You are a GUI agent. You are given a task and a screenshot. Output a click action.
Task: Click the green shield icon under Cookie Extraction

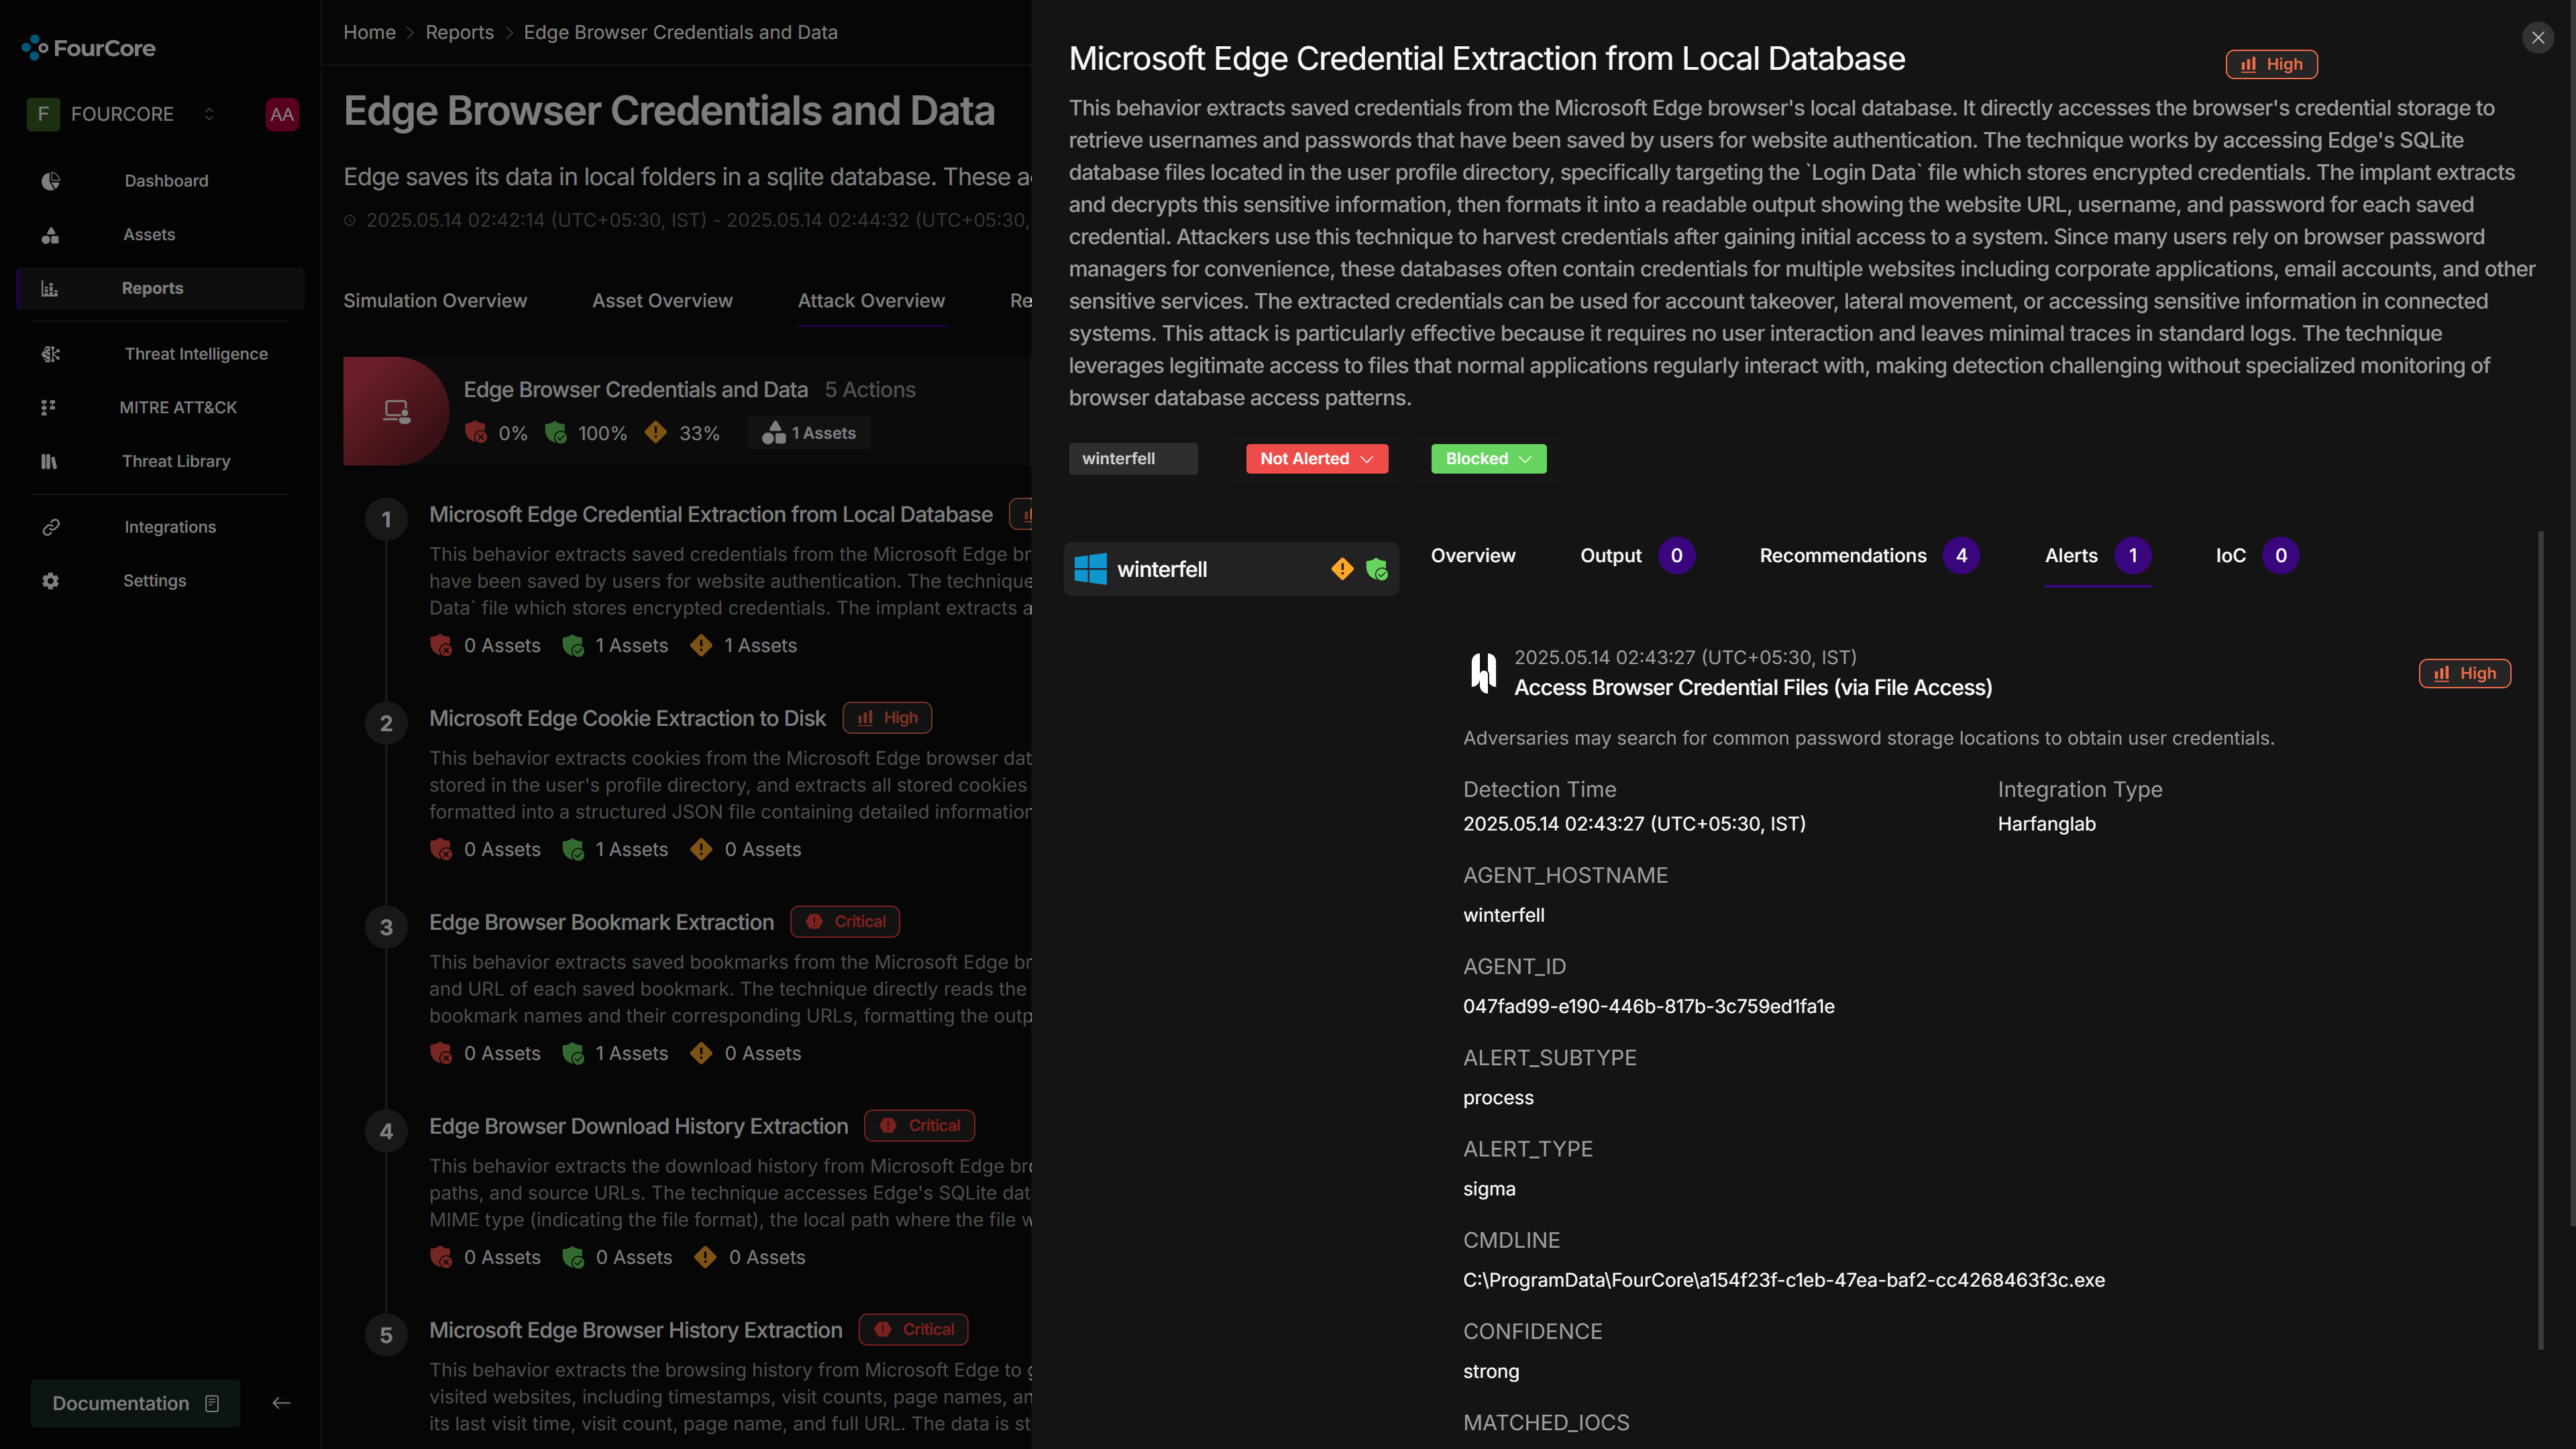[573, 850]
